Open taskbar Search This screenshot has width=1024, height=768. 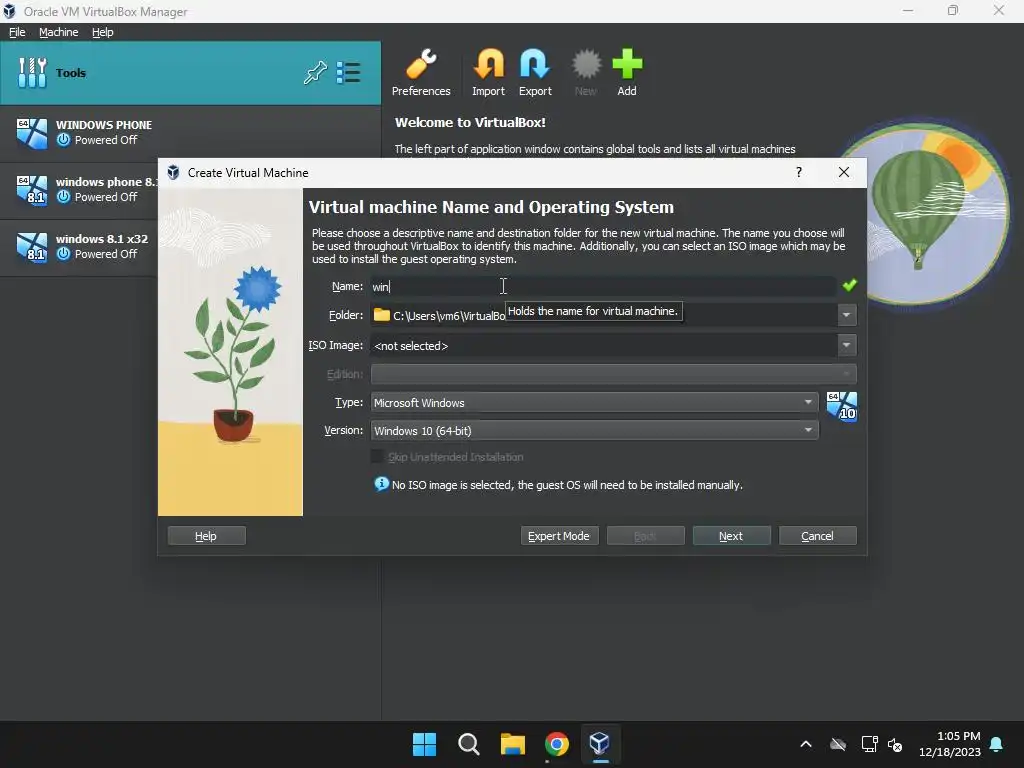click(x=468, y=744)
